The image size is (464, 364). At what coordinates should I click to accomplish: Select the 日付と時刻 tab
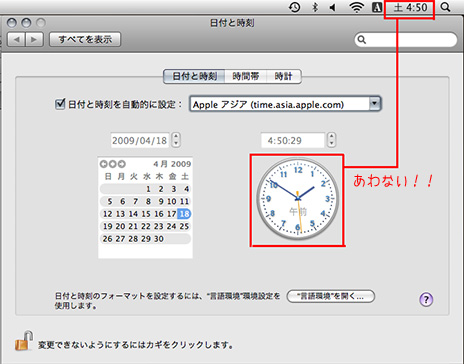pos(194,76)
